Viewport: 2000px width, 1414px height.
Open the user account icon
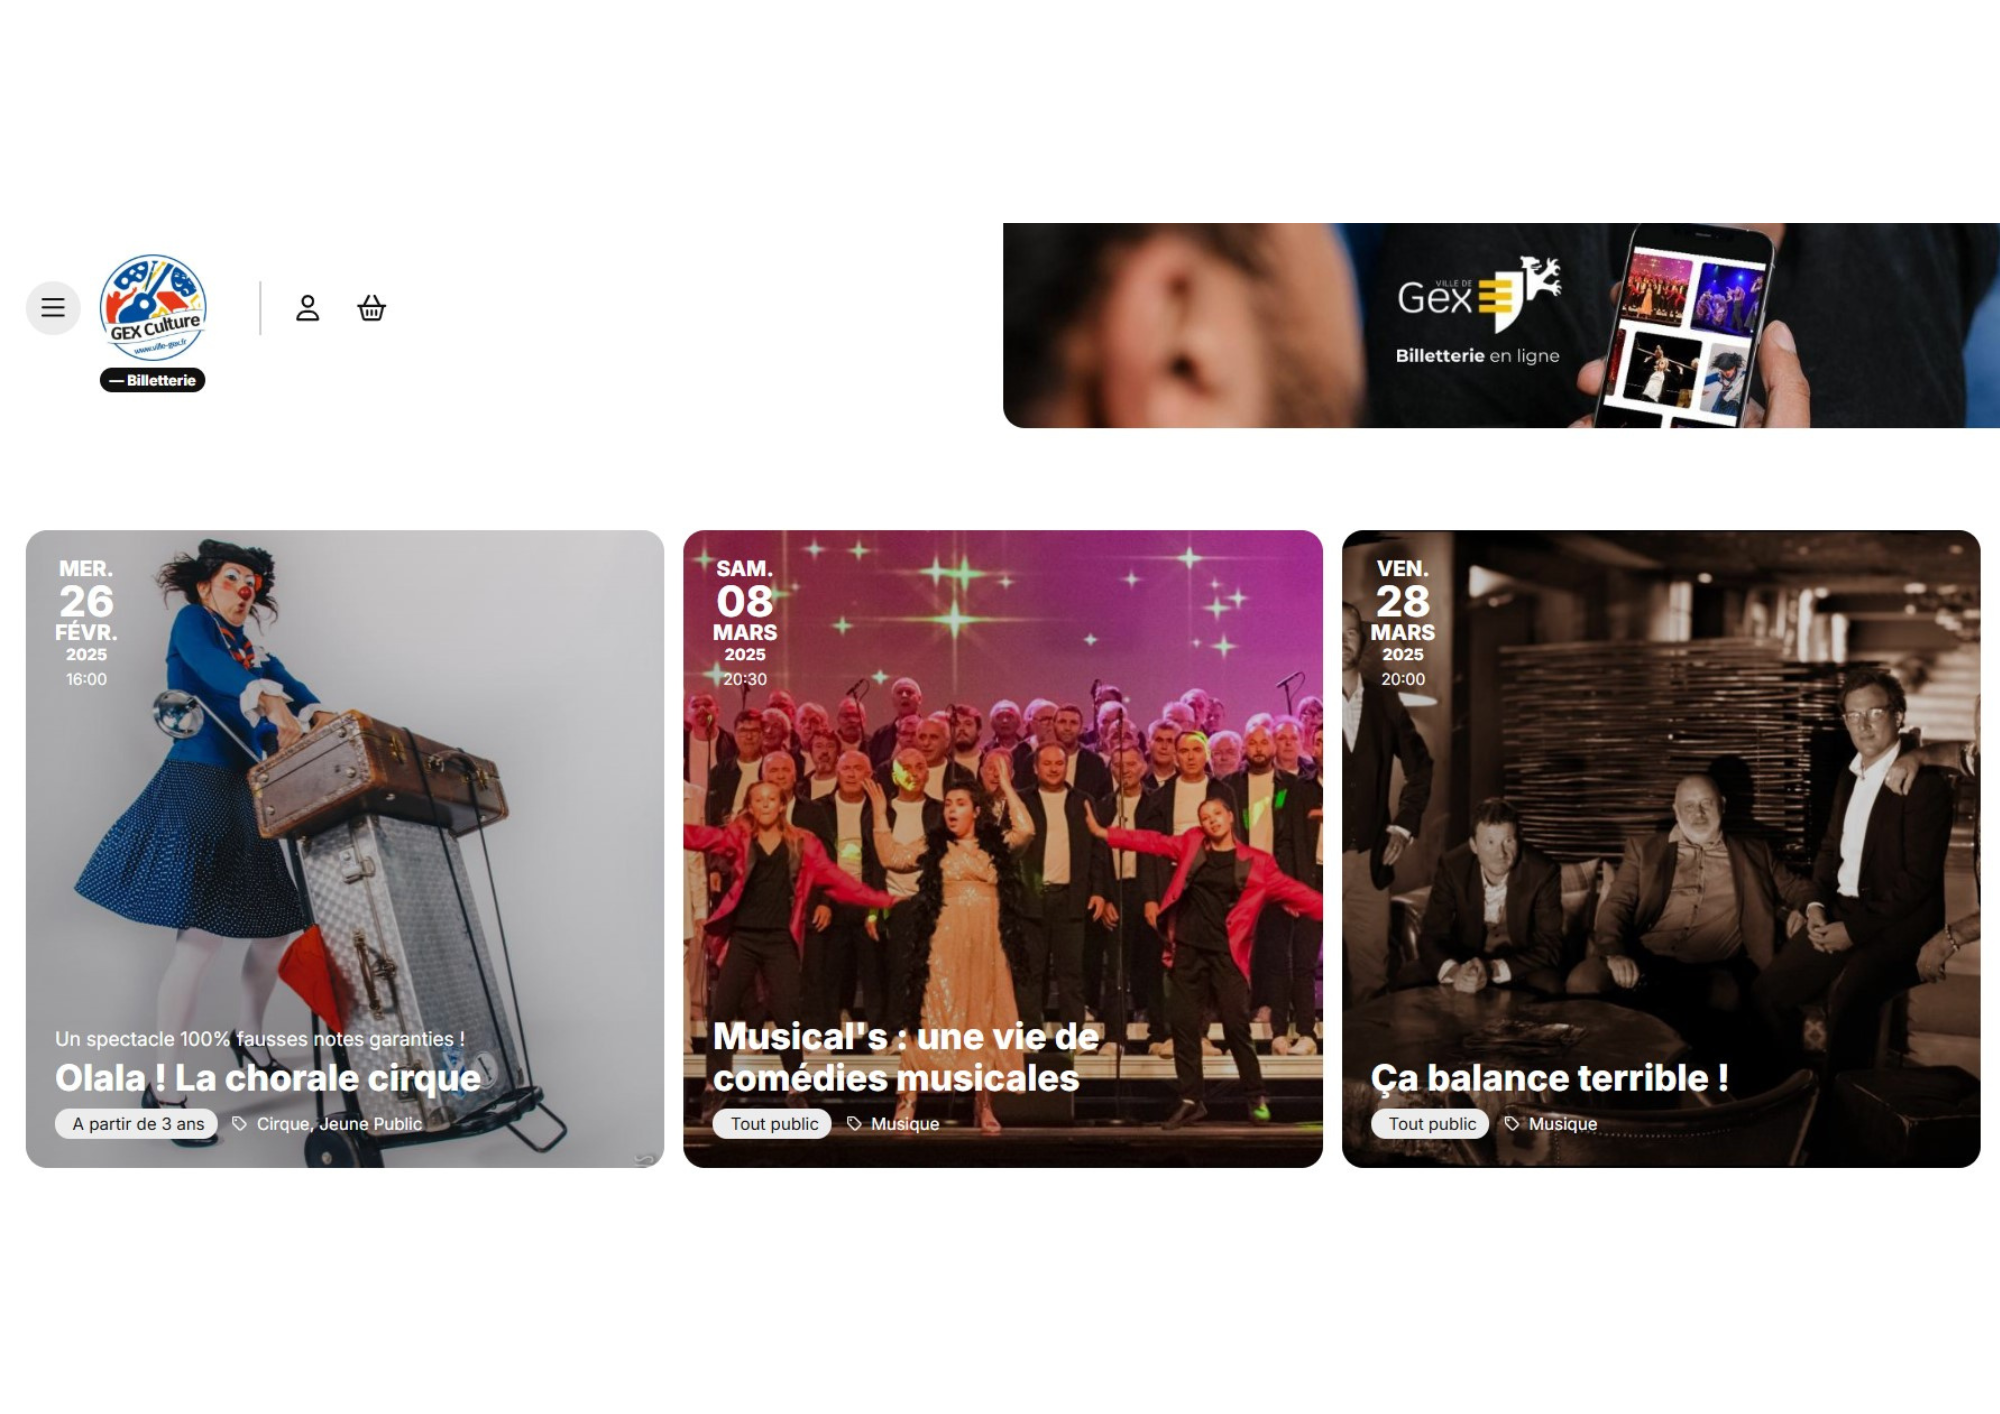[x=308, y=308]
